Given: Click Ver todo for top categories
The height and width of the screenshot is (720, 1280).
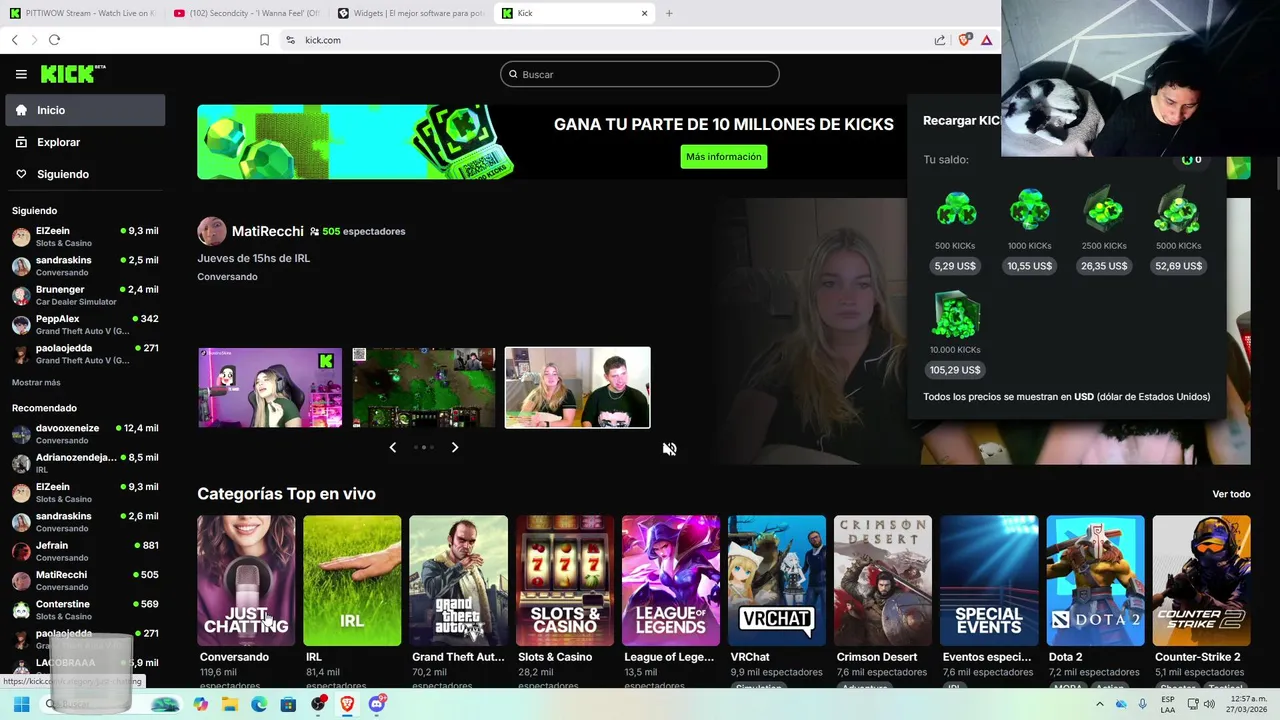Looking at the screenshot, I should click(x=1231, y=494).
